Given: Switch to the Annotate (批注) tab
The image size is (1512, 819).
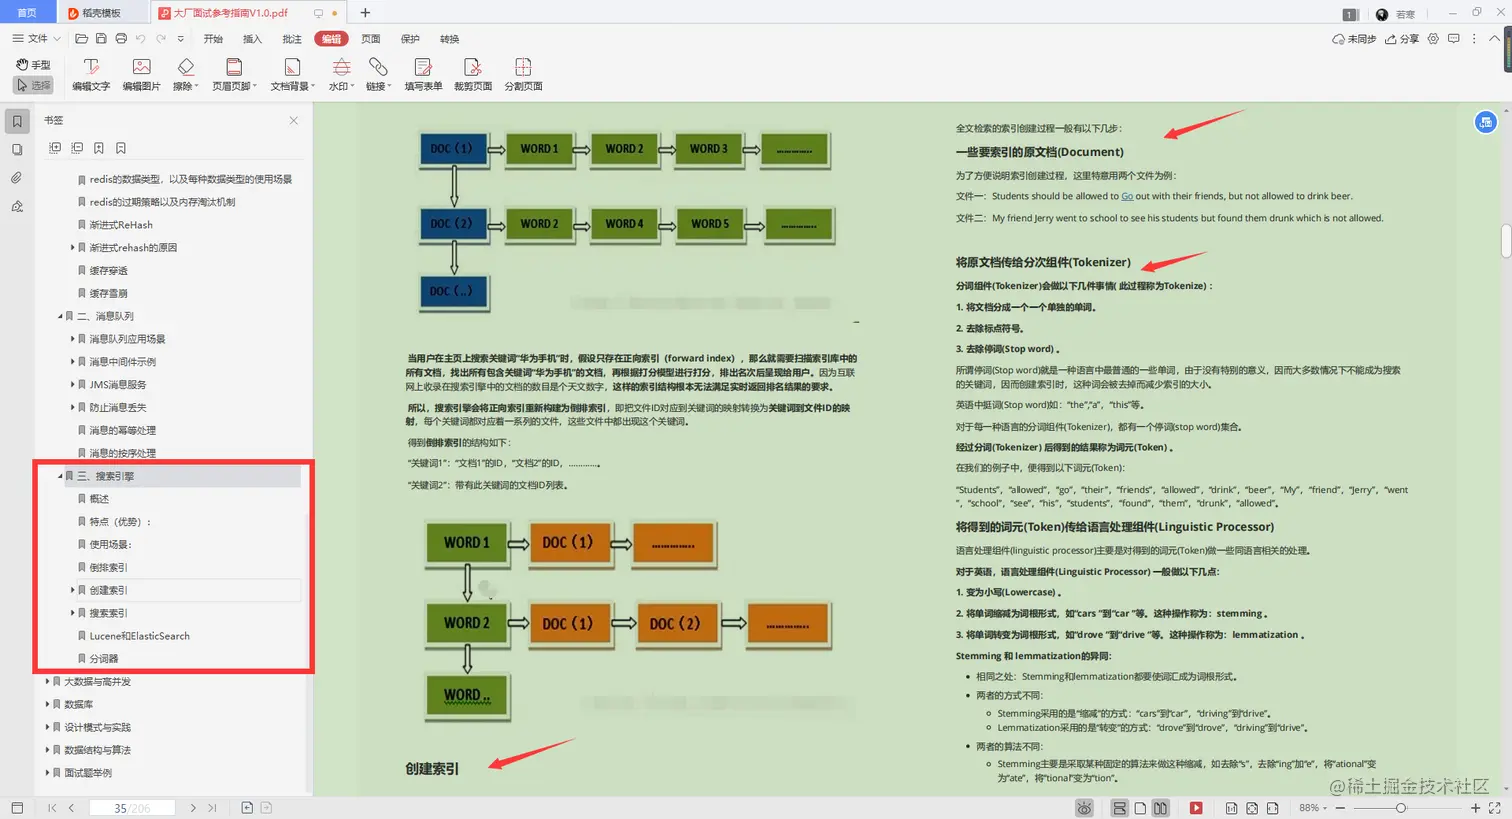Looking at the screenshot, I should point(292,39).
